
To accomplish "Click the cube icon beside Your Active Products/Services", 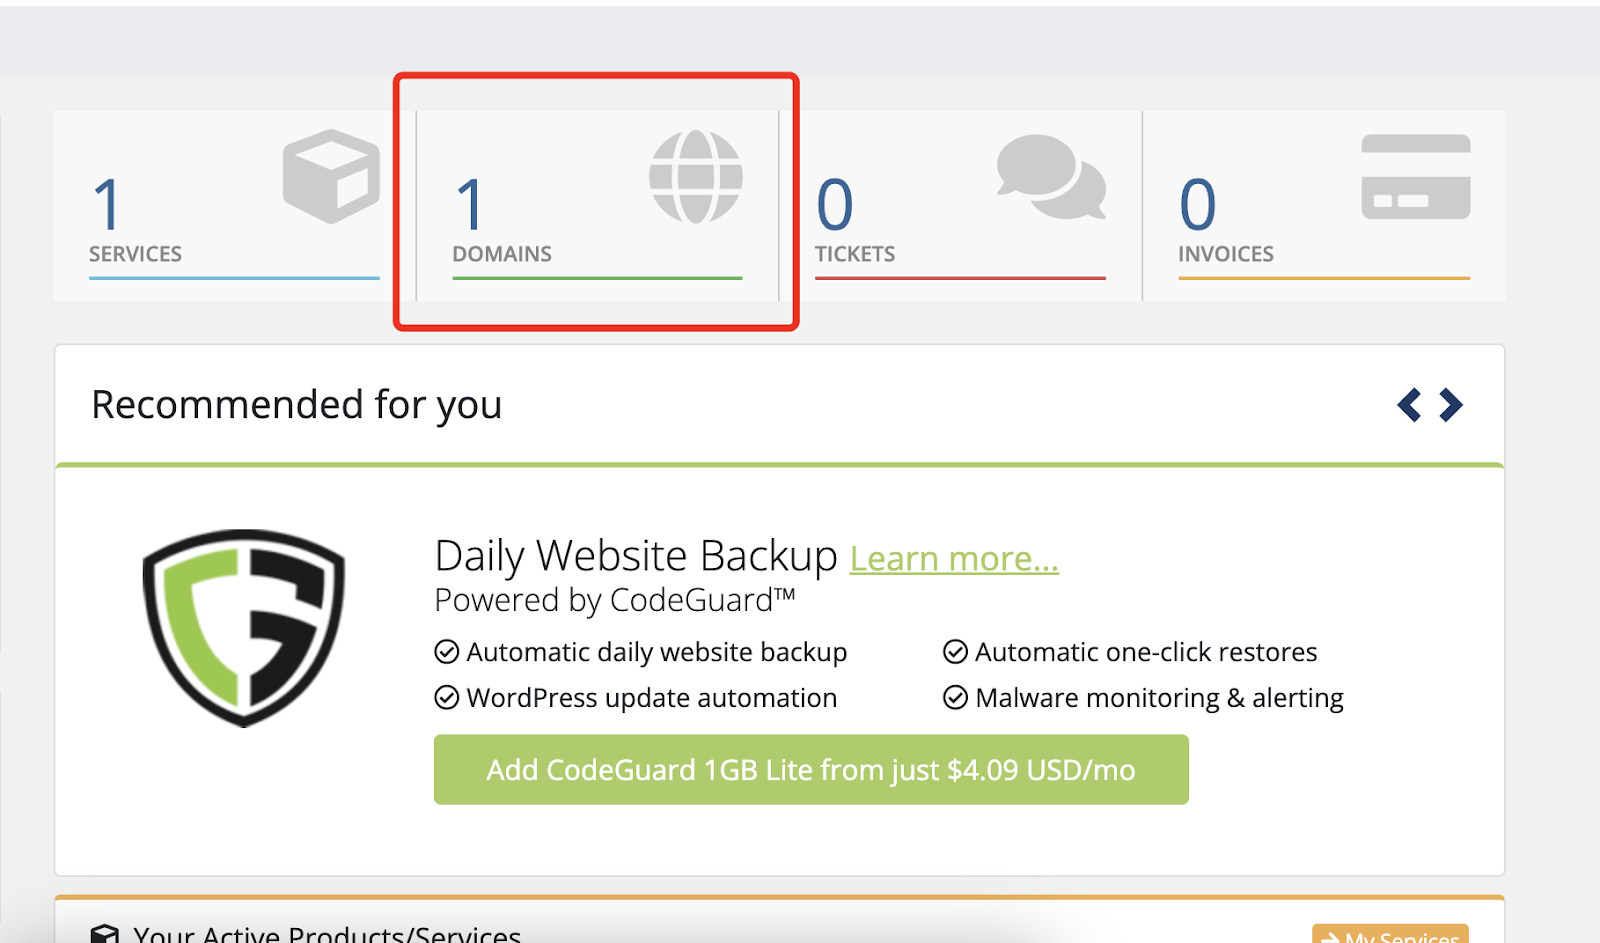I will click(105, 934).
